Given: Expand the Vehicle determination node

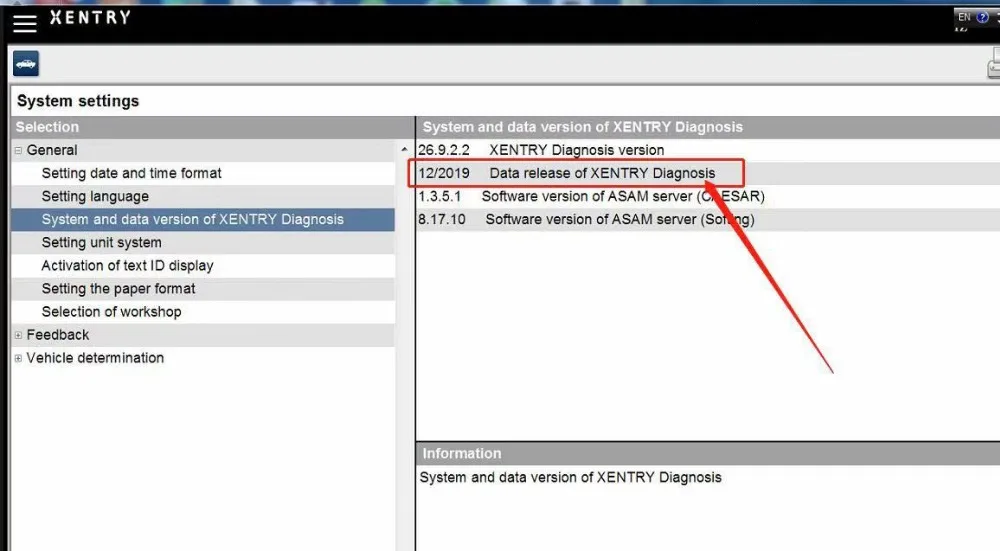Looking at the screenshot, I should (18, 358).
